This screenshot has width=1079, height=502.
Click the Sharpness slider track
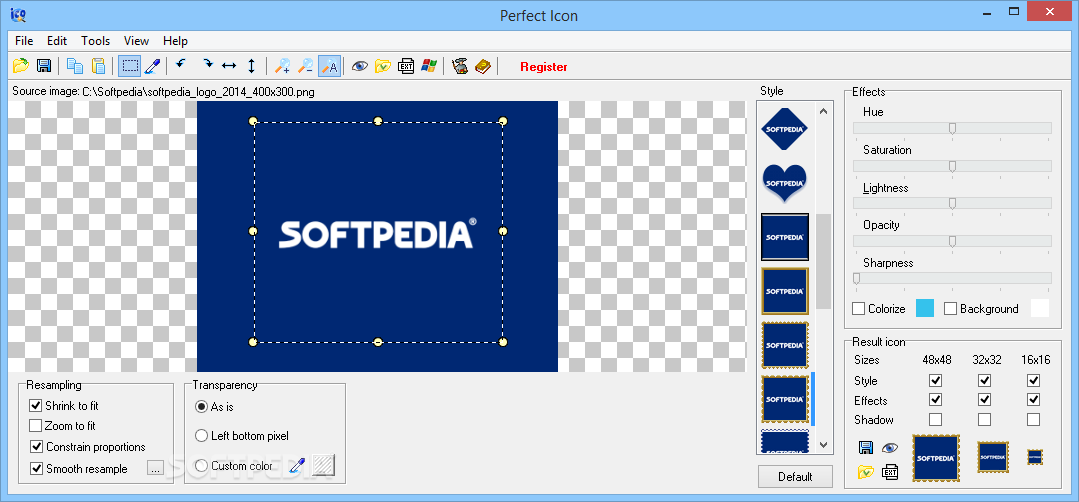[952, 278]
